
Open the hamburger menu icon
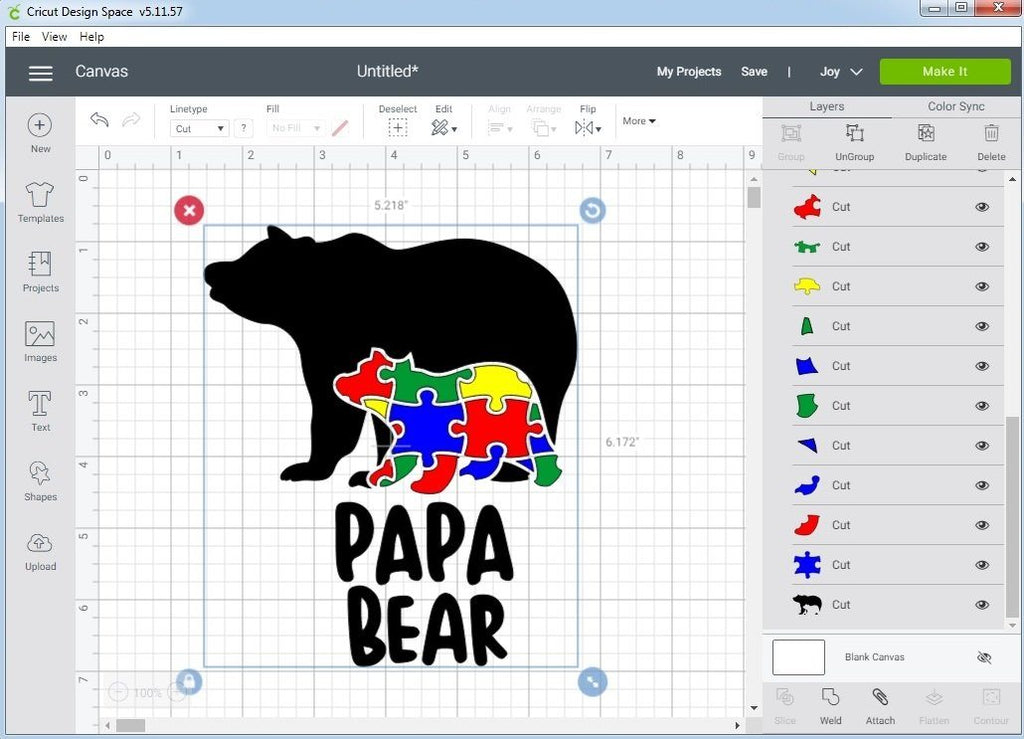pyautogui.click(x=40, y=73)
